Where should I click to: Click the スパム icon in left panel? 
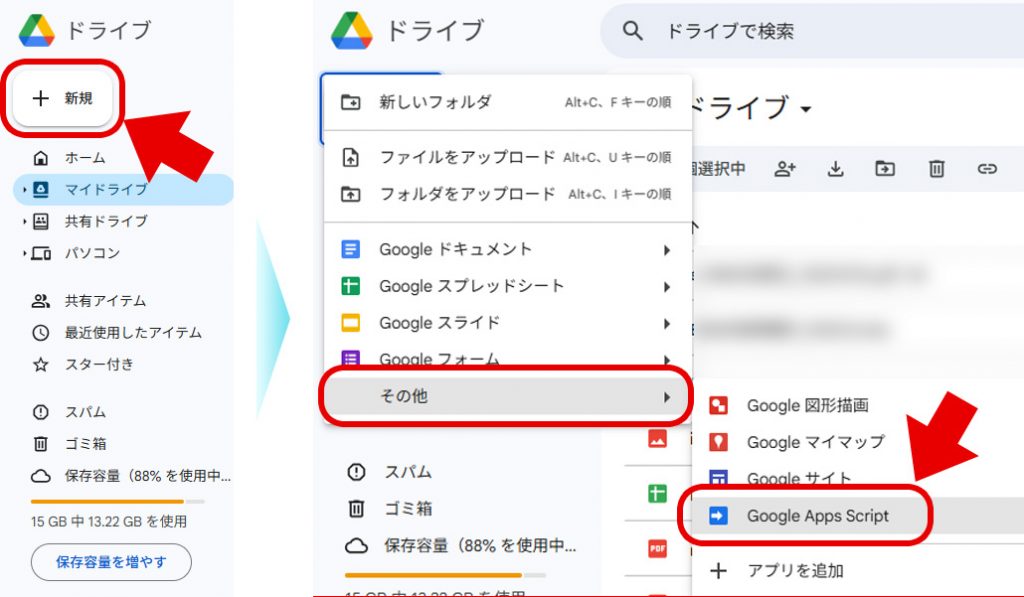[40, 412]
